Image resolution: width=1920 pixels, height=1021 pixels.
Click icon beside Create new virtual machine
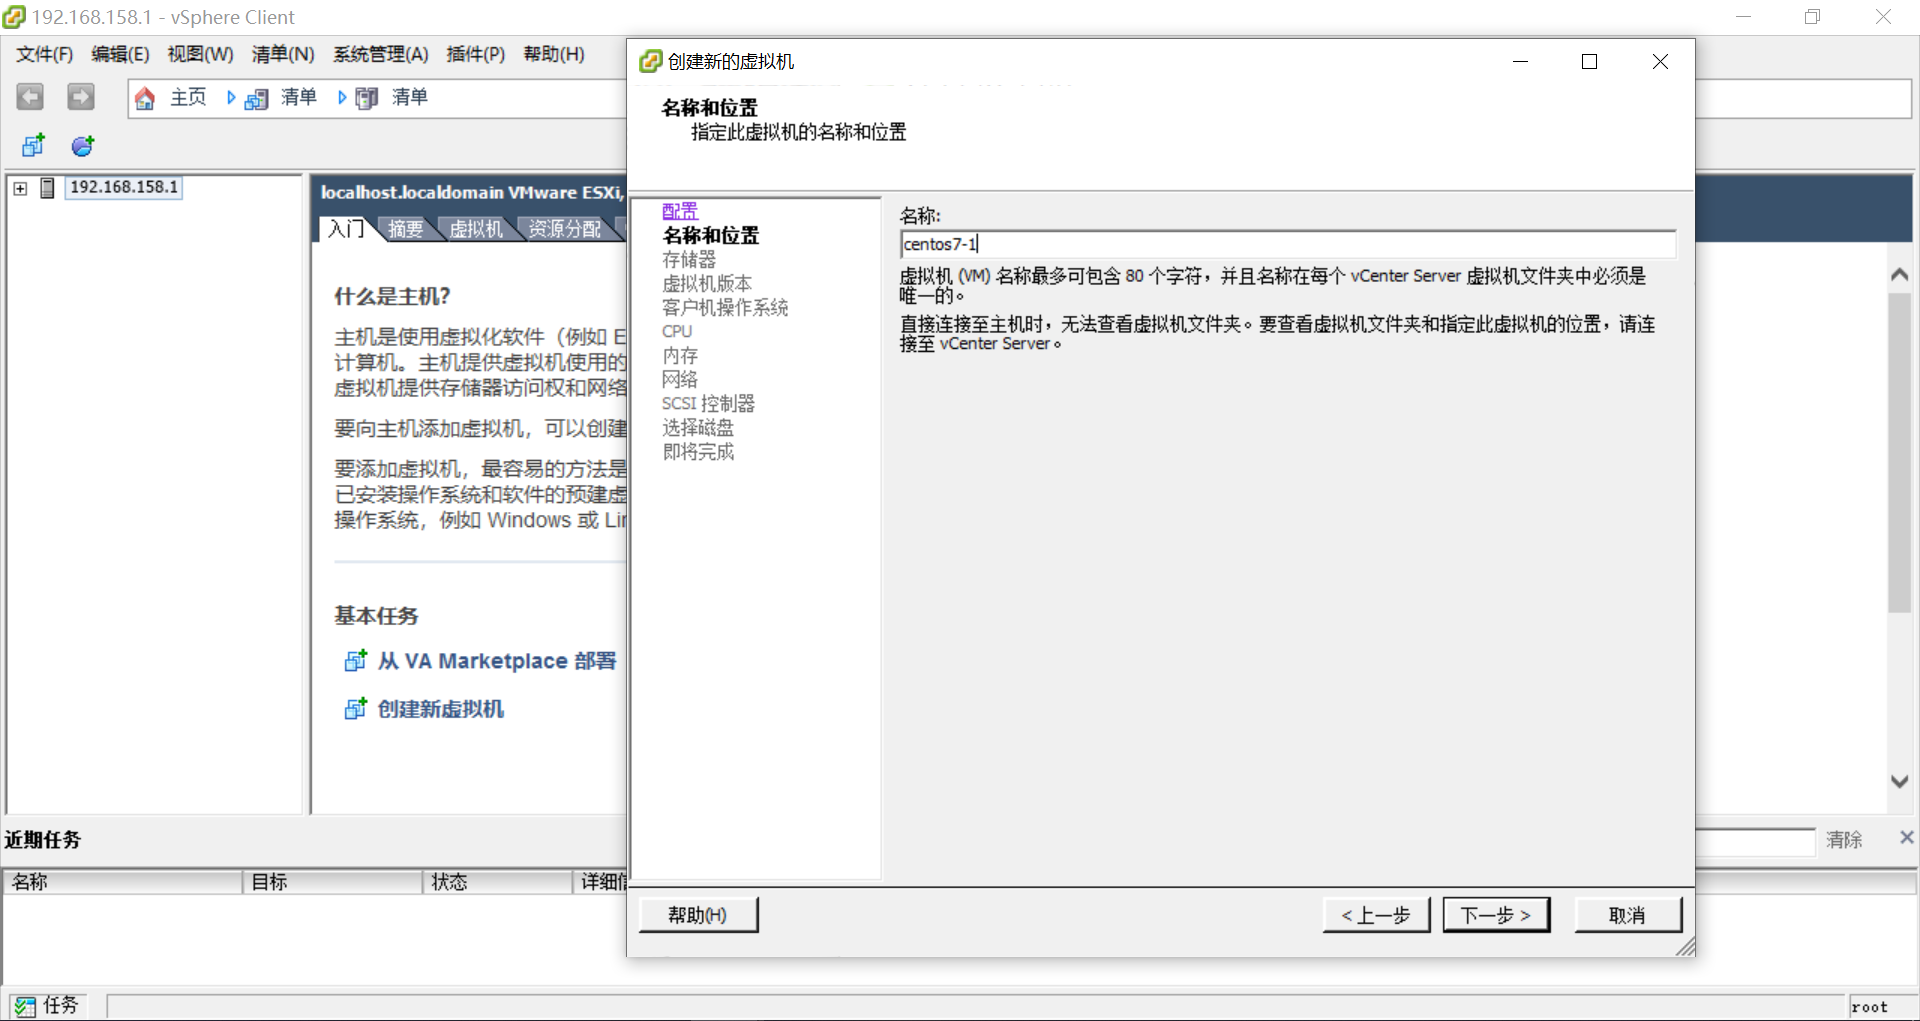click(x=355, y=708)
